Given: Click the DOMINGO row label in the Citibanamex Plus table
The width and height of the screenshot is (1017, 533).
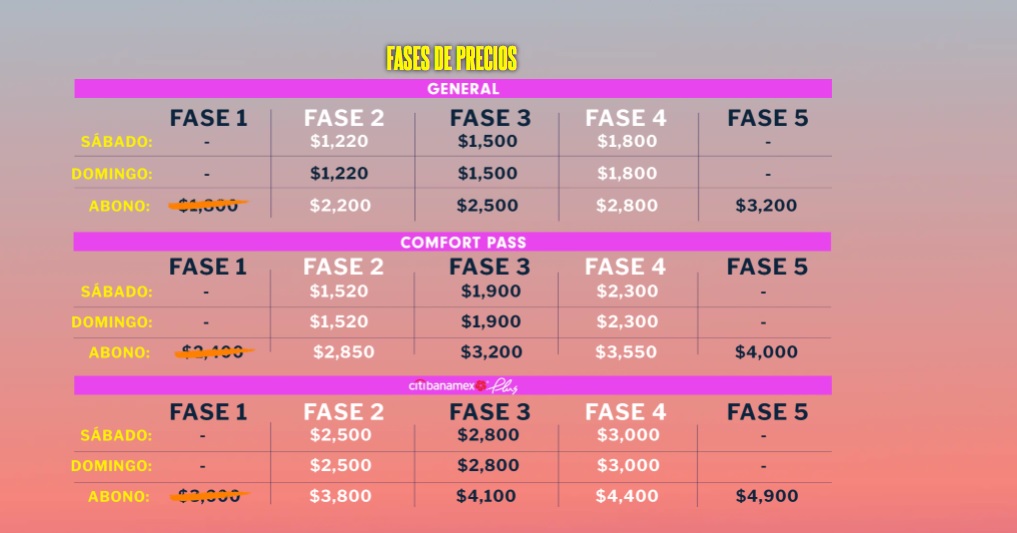Looking at the screenshot, I should point(112,466).
